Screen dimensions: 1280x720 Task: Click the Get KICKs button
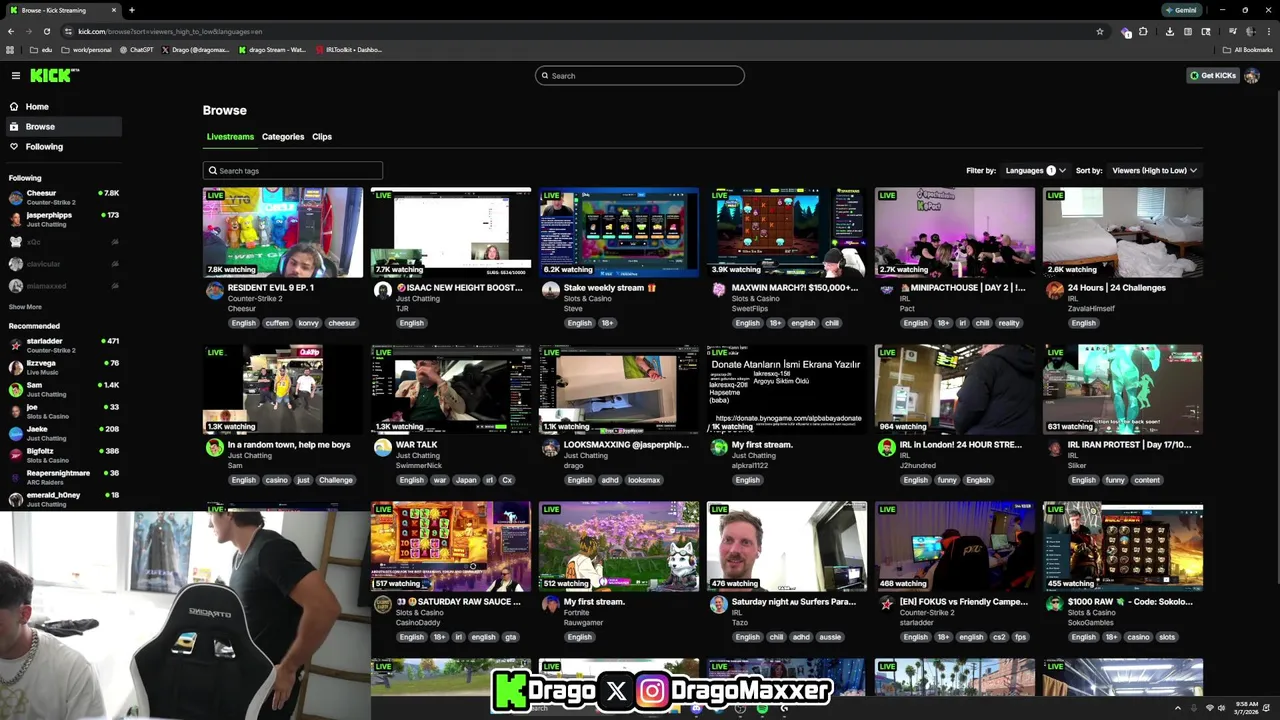[1212, 75]
